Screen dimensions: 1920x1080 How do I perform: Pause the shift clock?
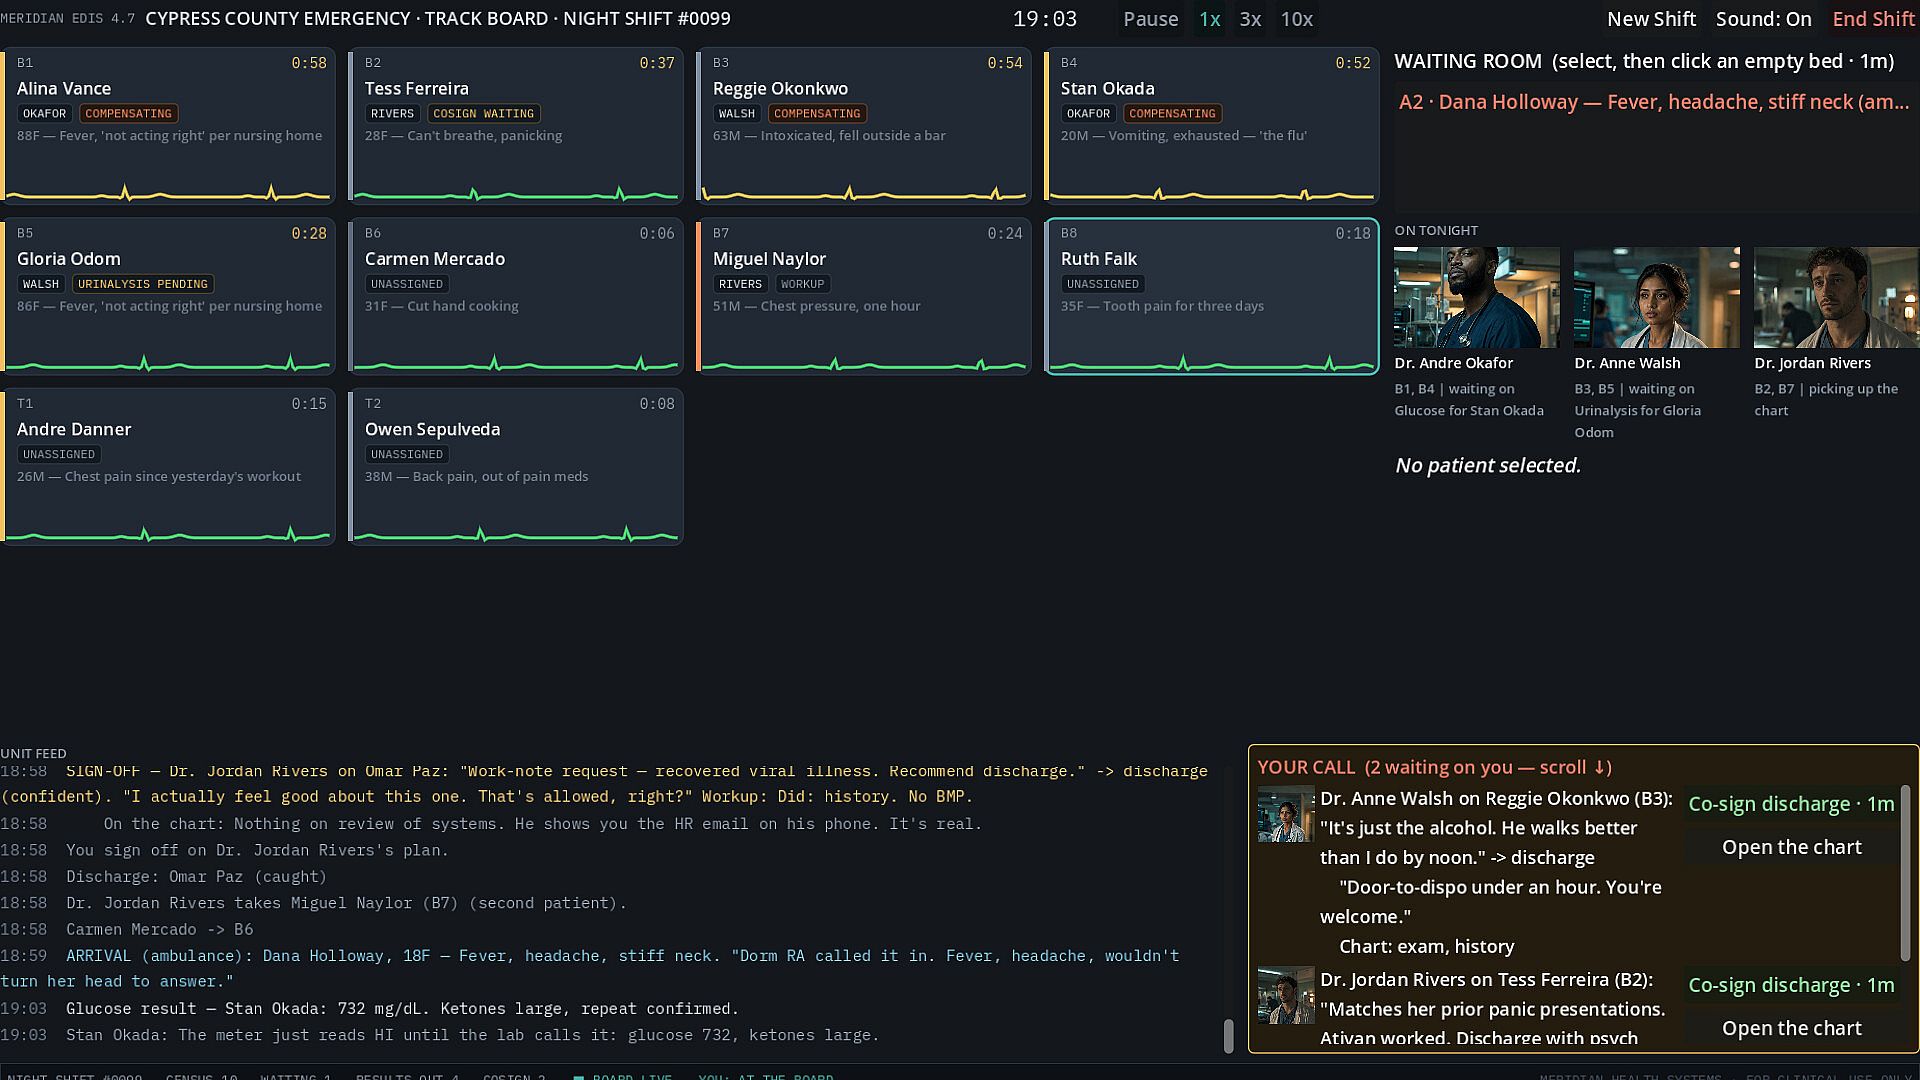click(1151, 19)
